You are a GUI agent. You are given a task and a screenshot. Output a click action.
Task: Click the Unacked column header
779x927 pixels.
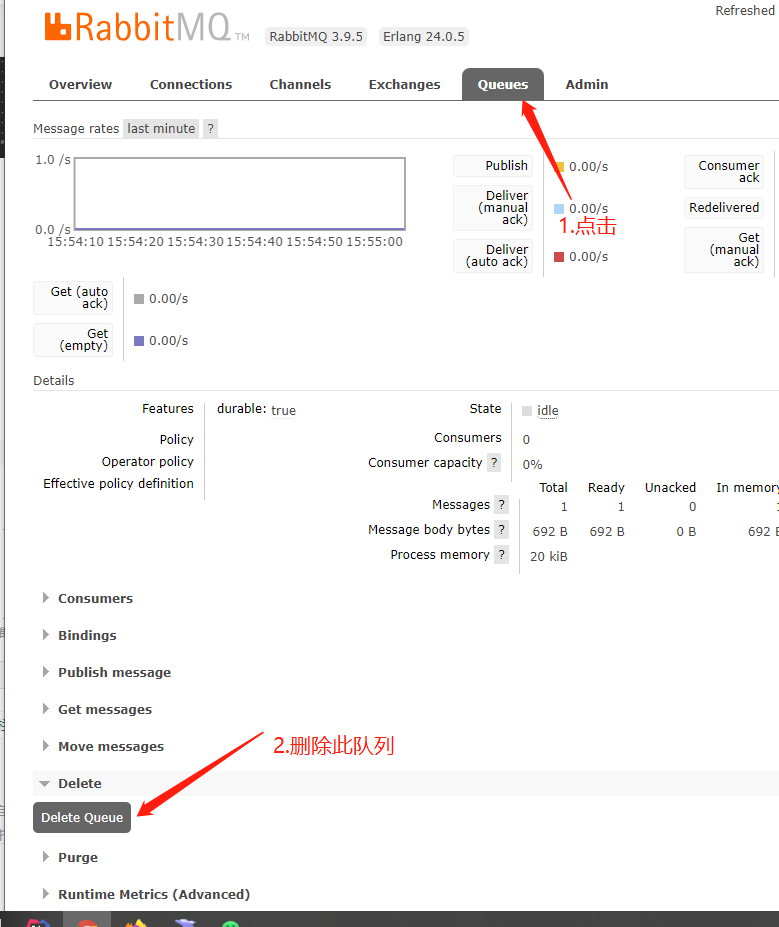(670, 487)
